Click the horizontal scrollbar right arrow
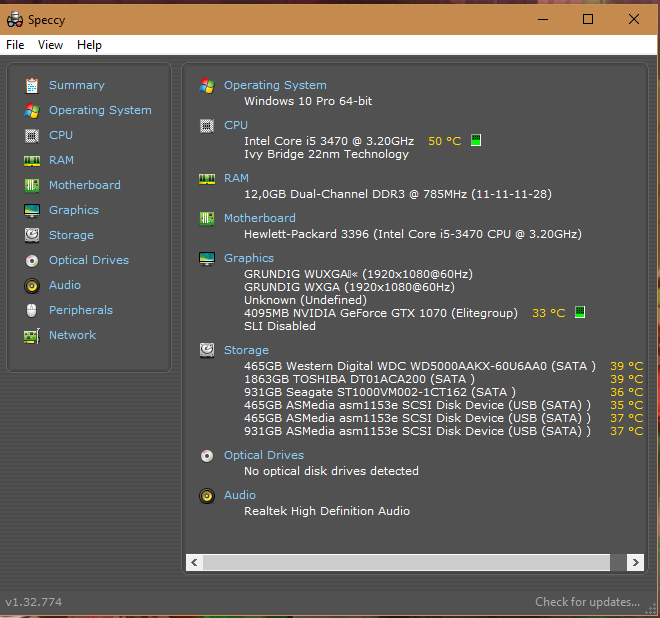The width and height of the screenshot is (660, 618). 635,562
